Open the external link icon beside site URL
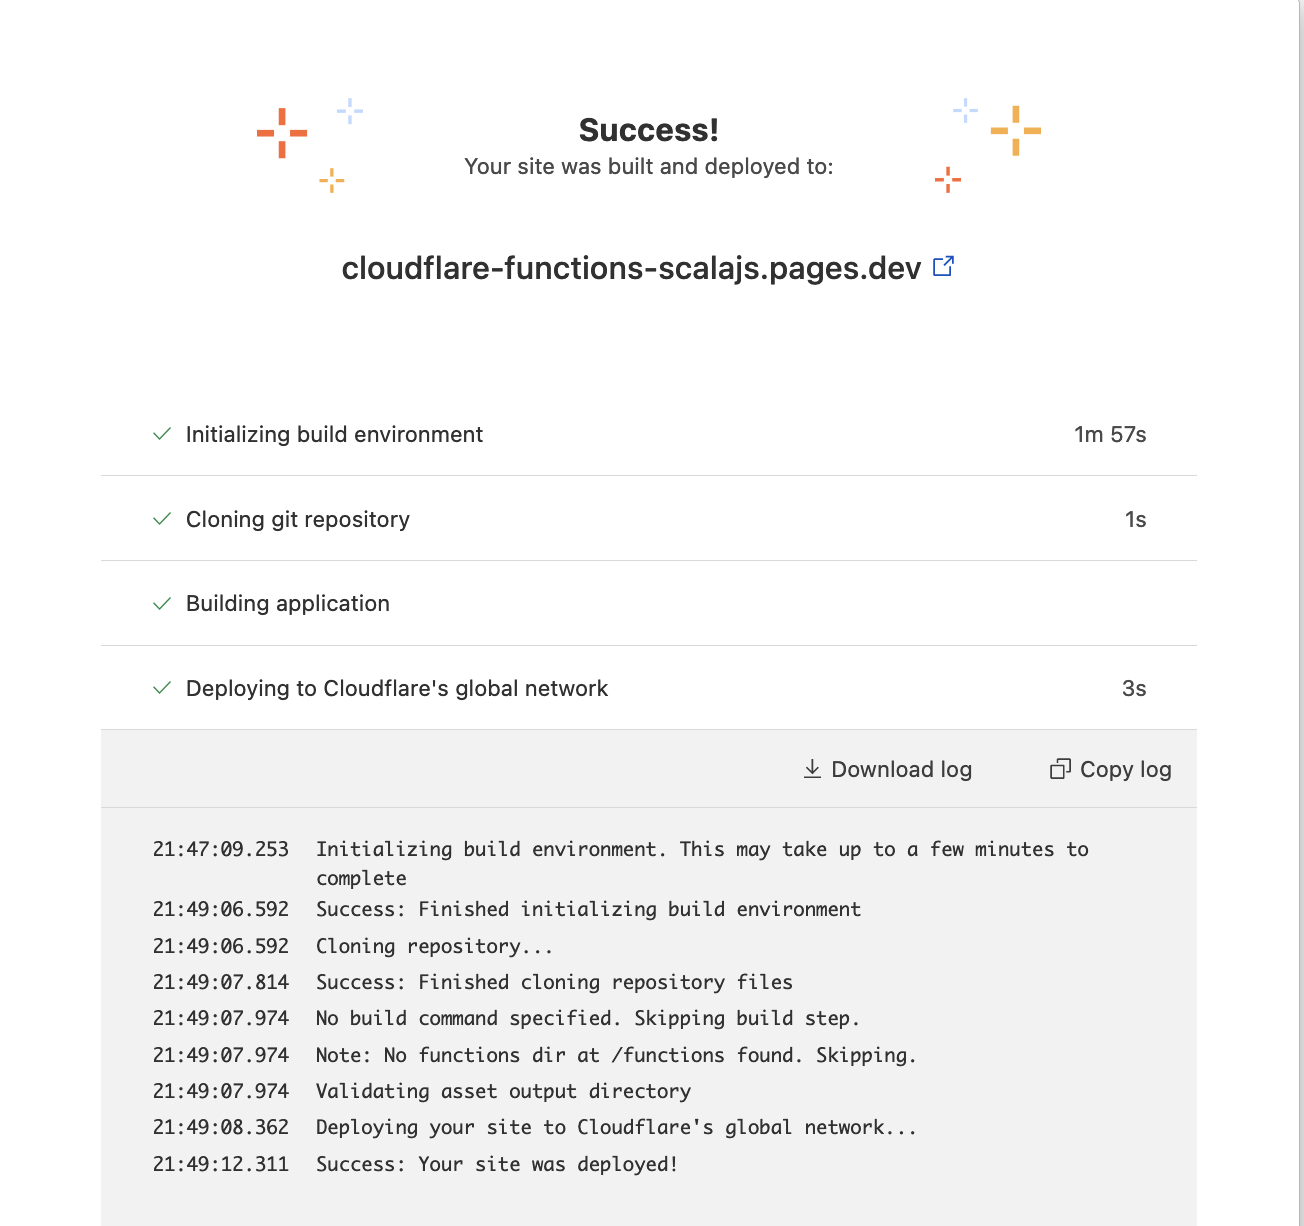Viewport: 1304px width, 1226px height. pyautogui.click(x=943, y=267)
